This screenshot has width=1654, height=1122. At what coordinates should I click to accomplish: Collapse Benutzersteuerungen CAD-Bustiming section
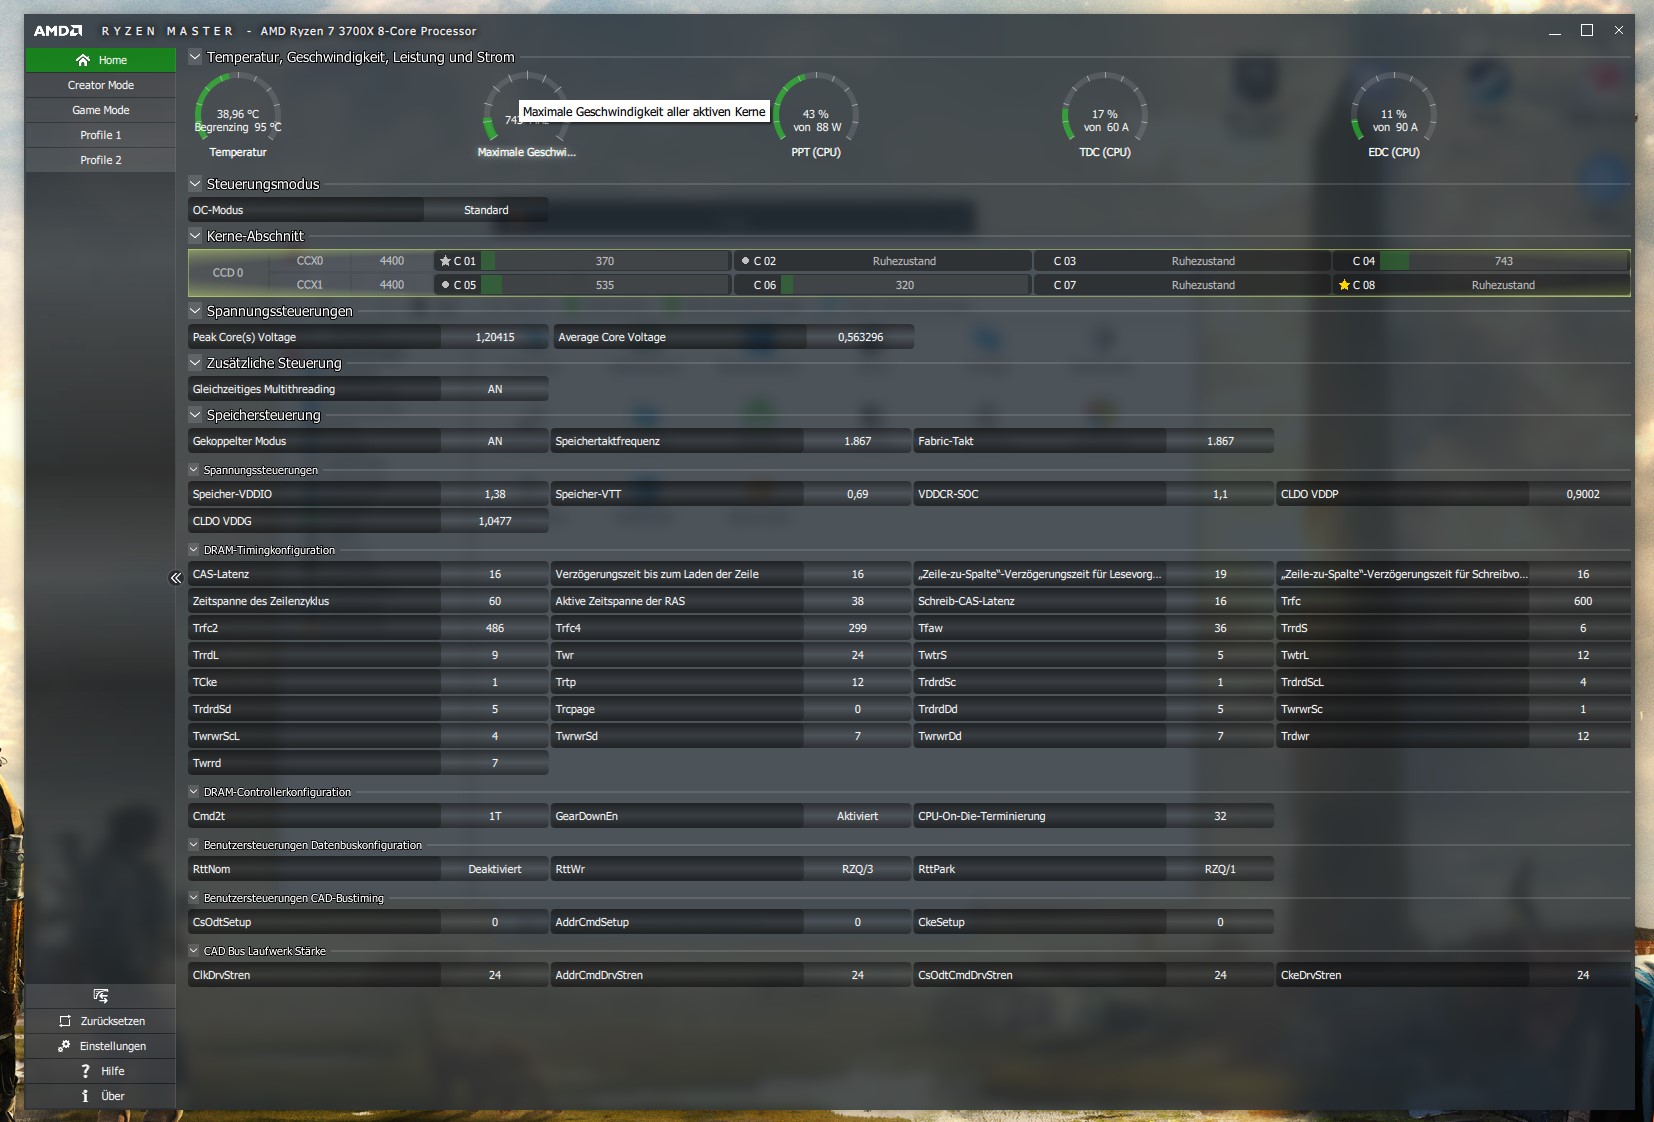click(x=194, y=898)
